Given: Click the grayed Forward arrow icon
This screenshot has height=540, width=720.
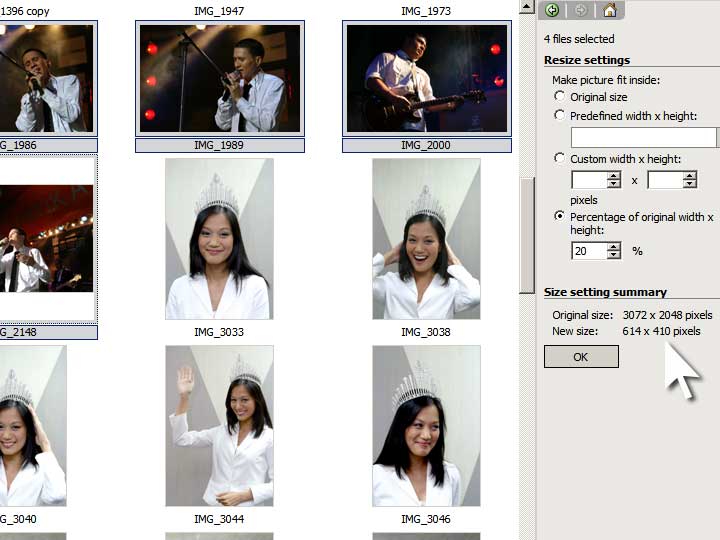Looking at the screenshot, I should coord(580,11).
